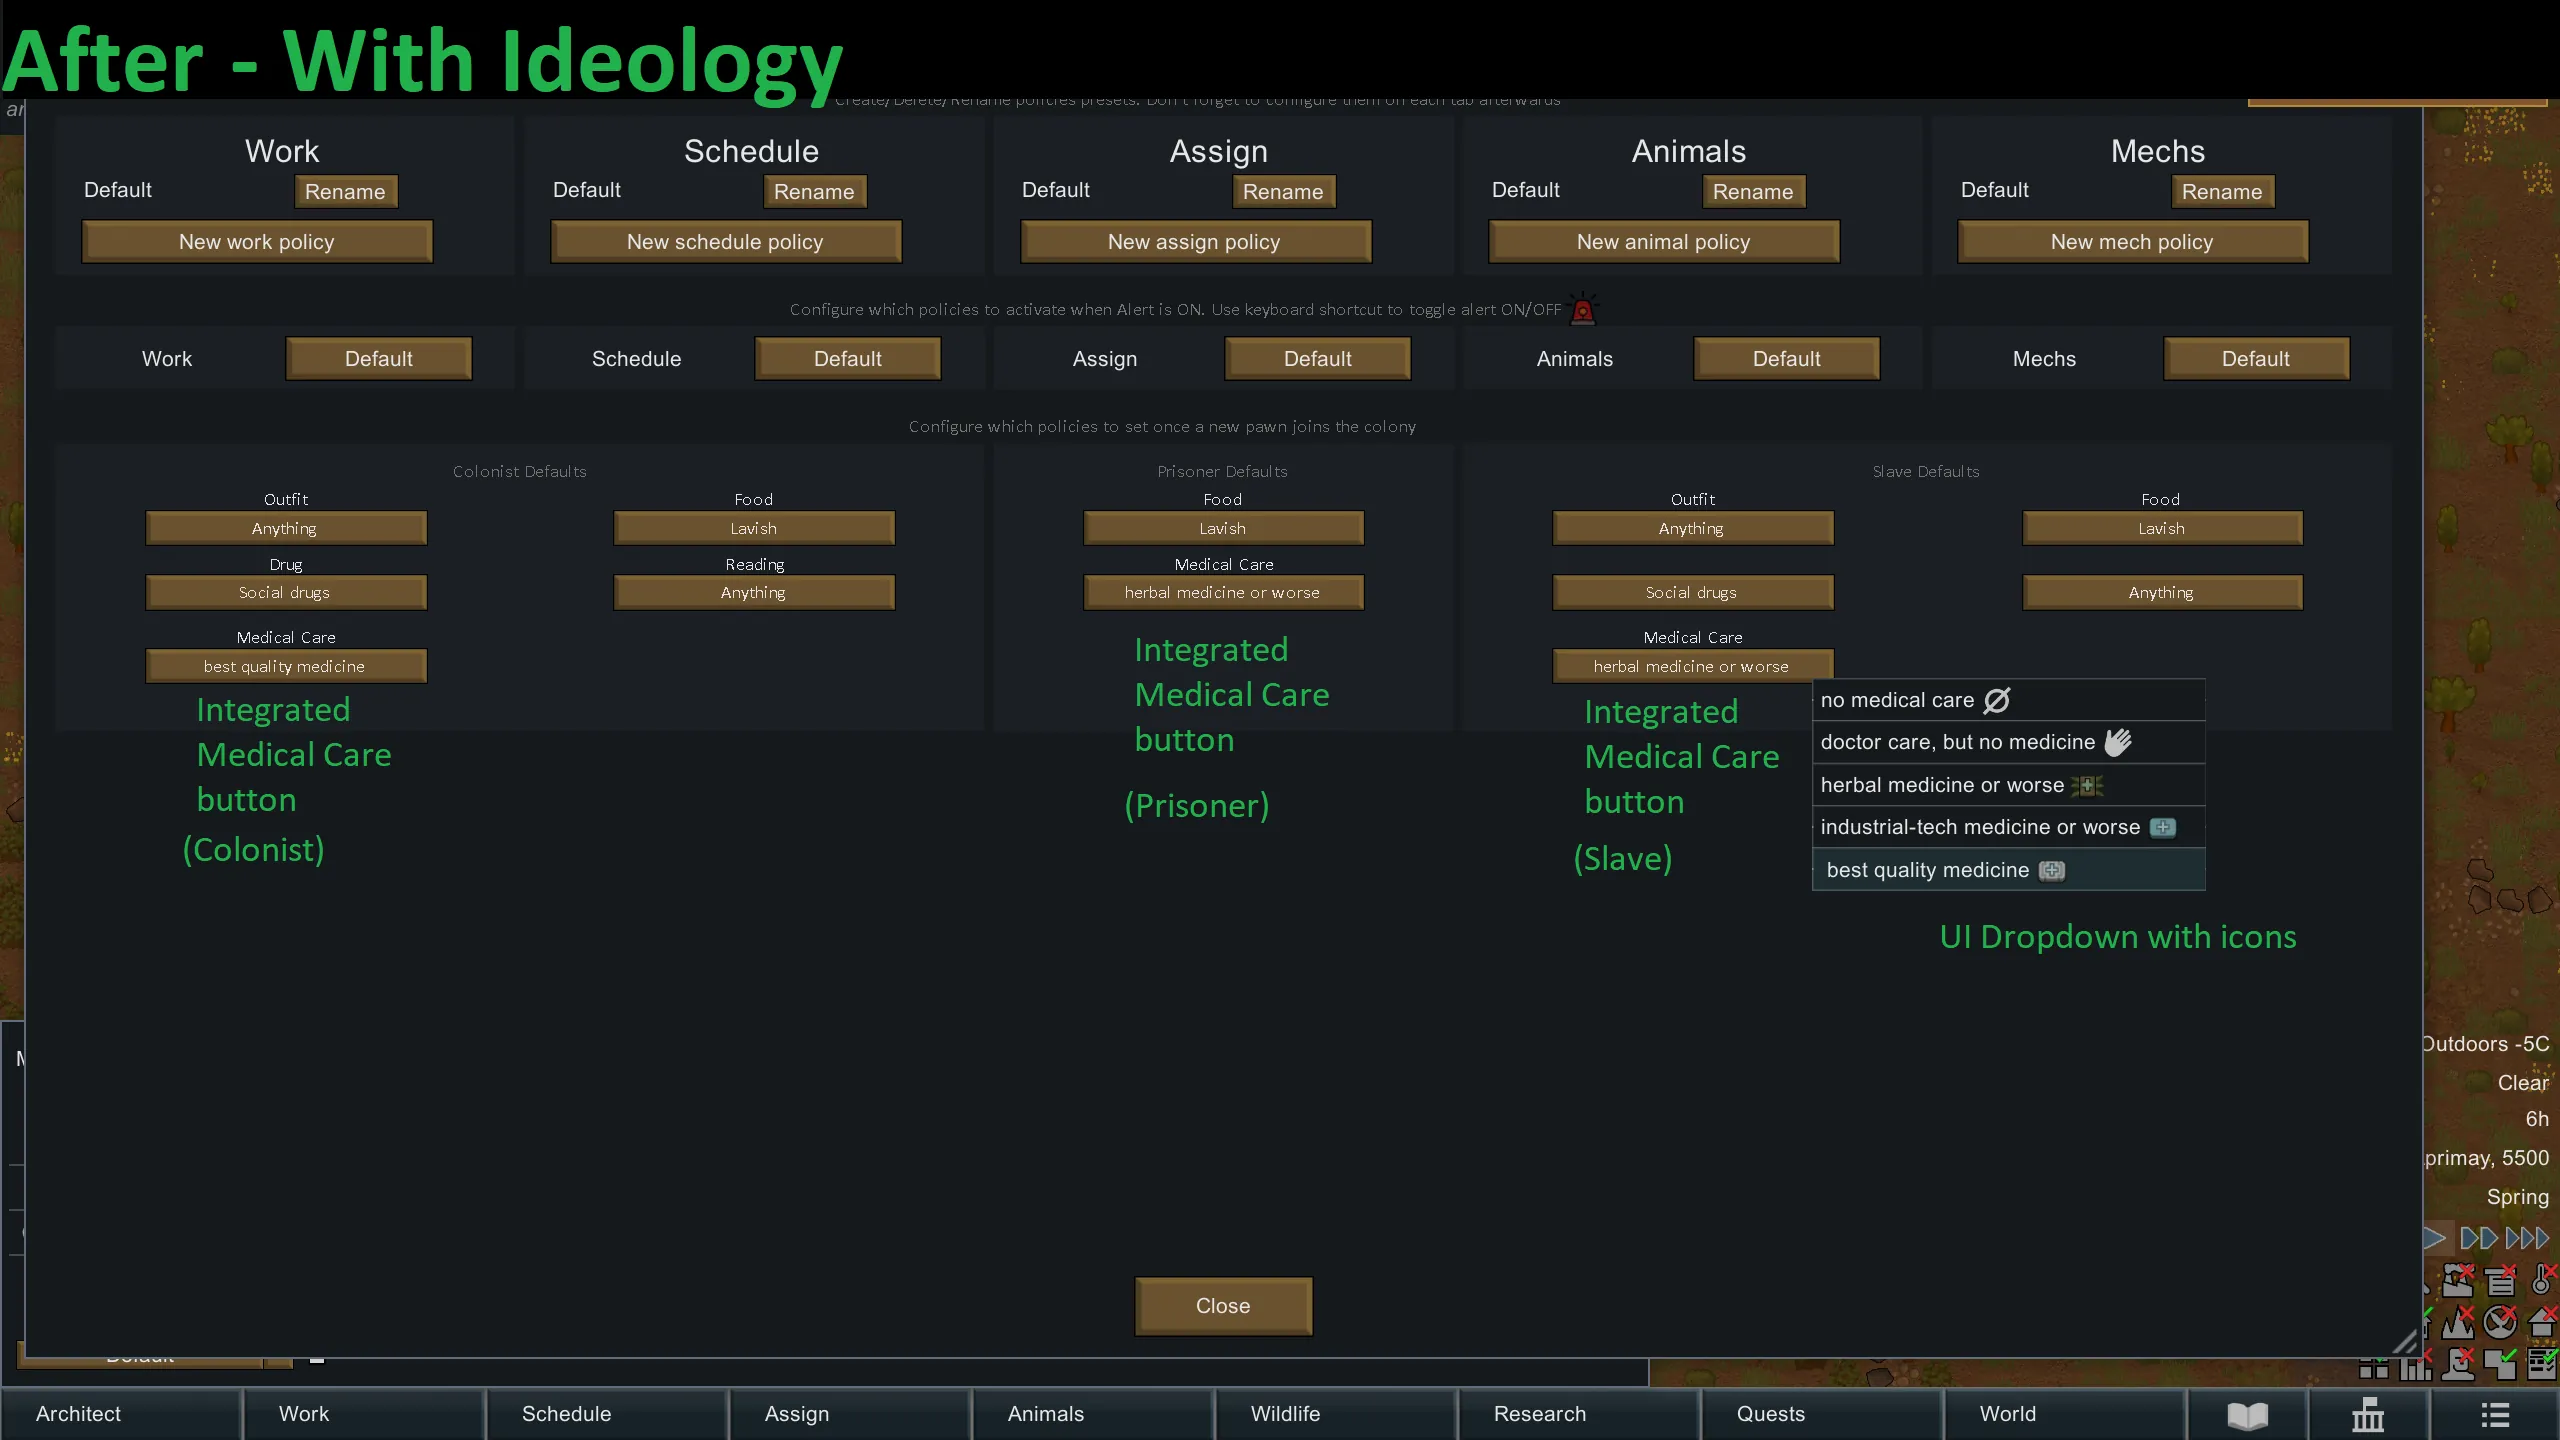Click the red alert siren icon
This screenshot has width=2560, height=1440.
pyautogui.click(x=1583, y=310)
